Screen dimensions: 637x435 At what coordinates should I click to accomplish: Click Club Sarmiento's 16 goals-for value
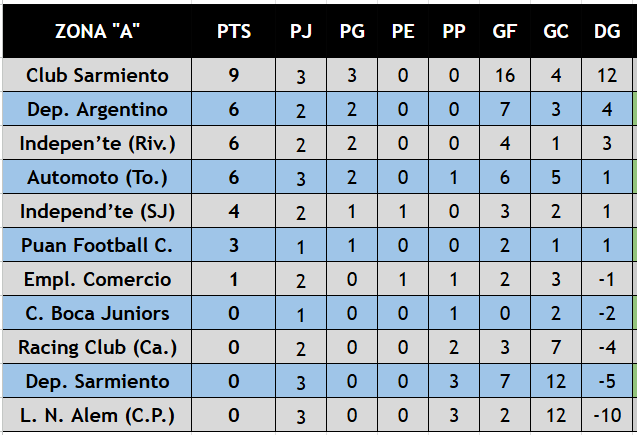coord(505,75)
